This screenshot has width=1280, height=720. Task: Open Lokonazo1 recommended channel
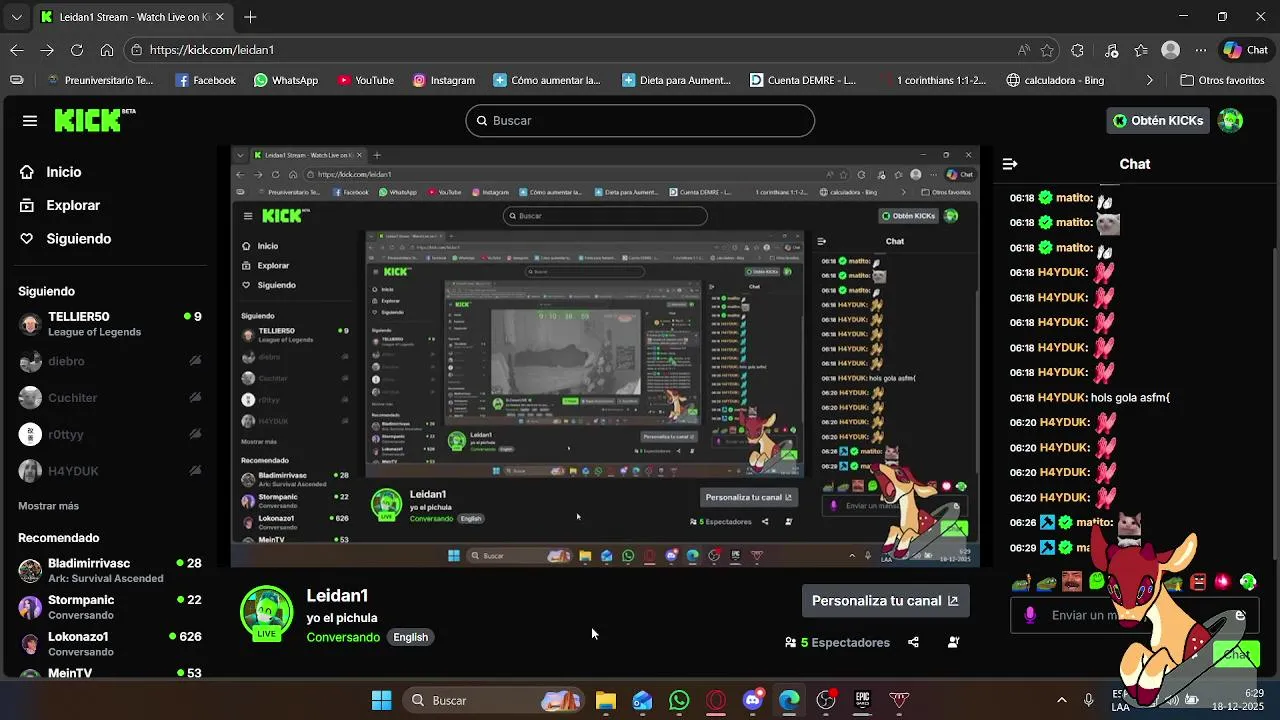click(110, 643)
